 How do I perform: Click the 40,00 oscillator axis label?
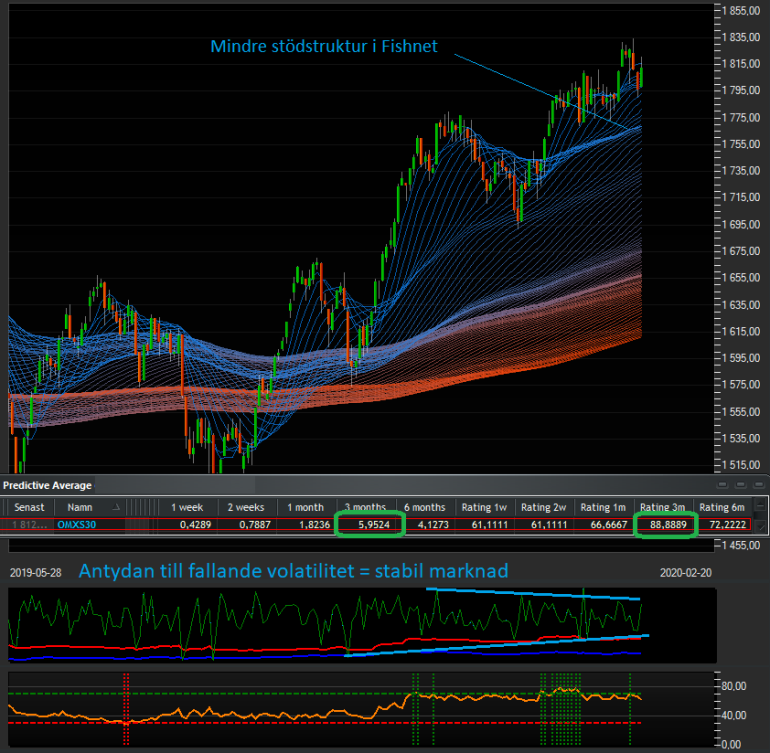pos(734,715)
